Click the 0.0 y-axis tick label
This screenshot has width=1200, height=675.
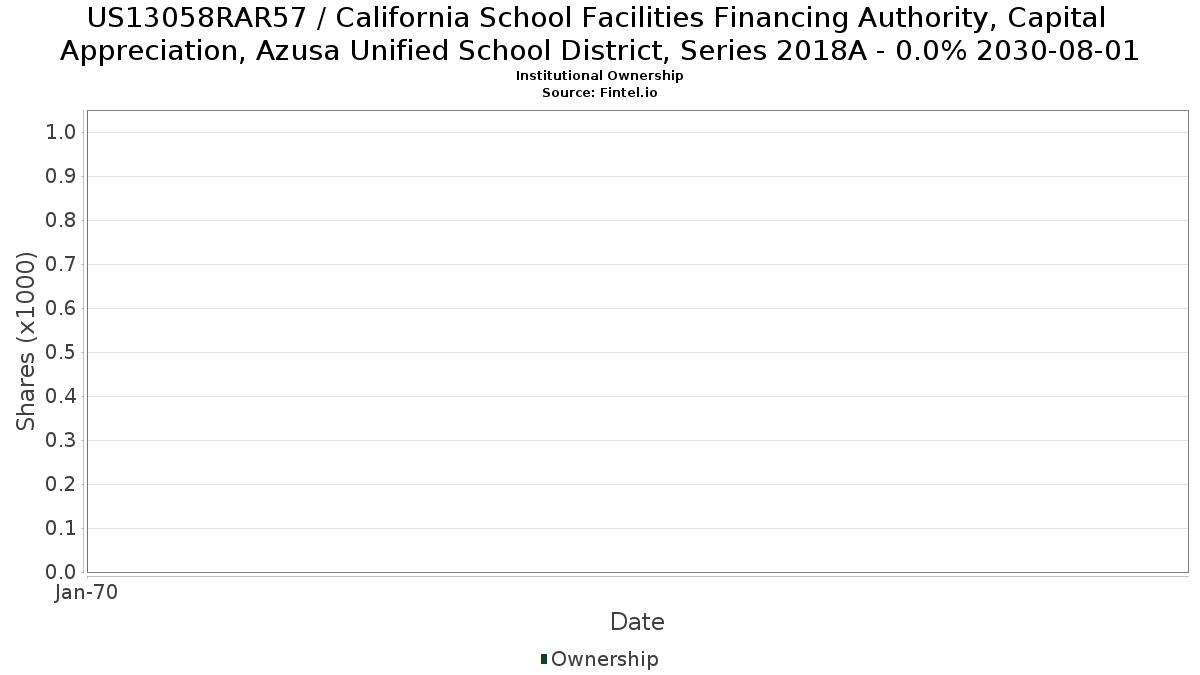point(62,572)
